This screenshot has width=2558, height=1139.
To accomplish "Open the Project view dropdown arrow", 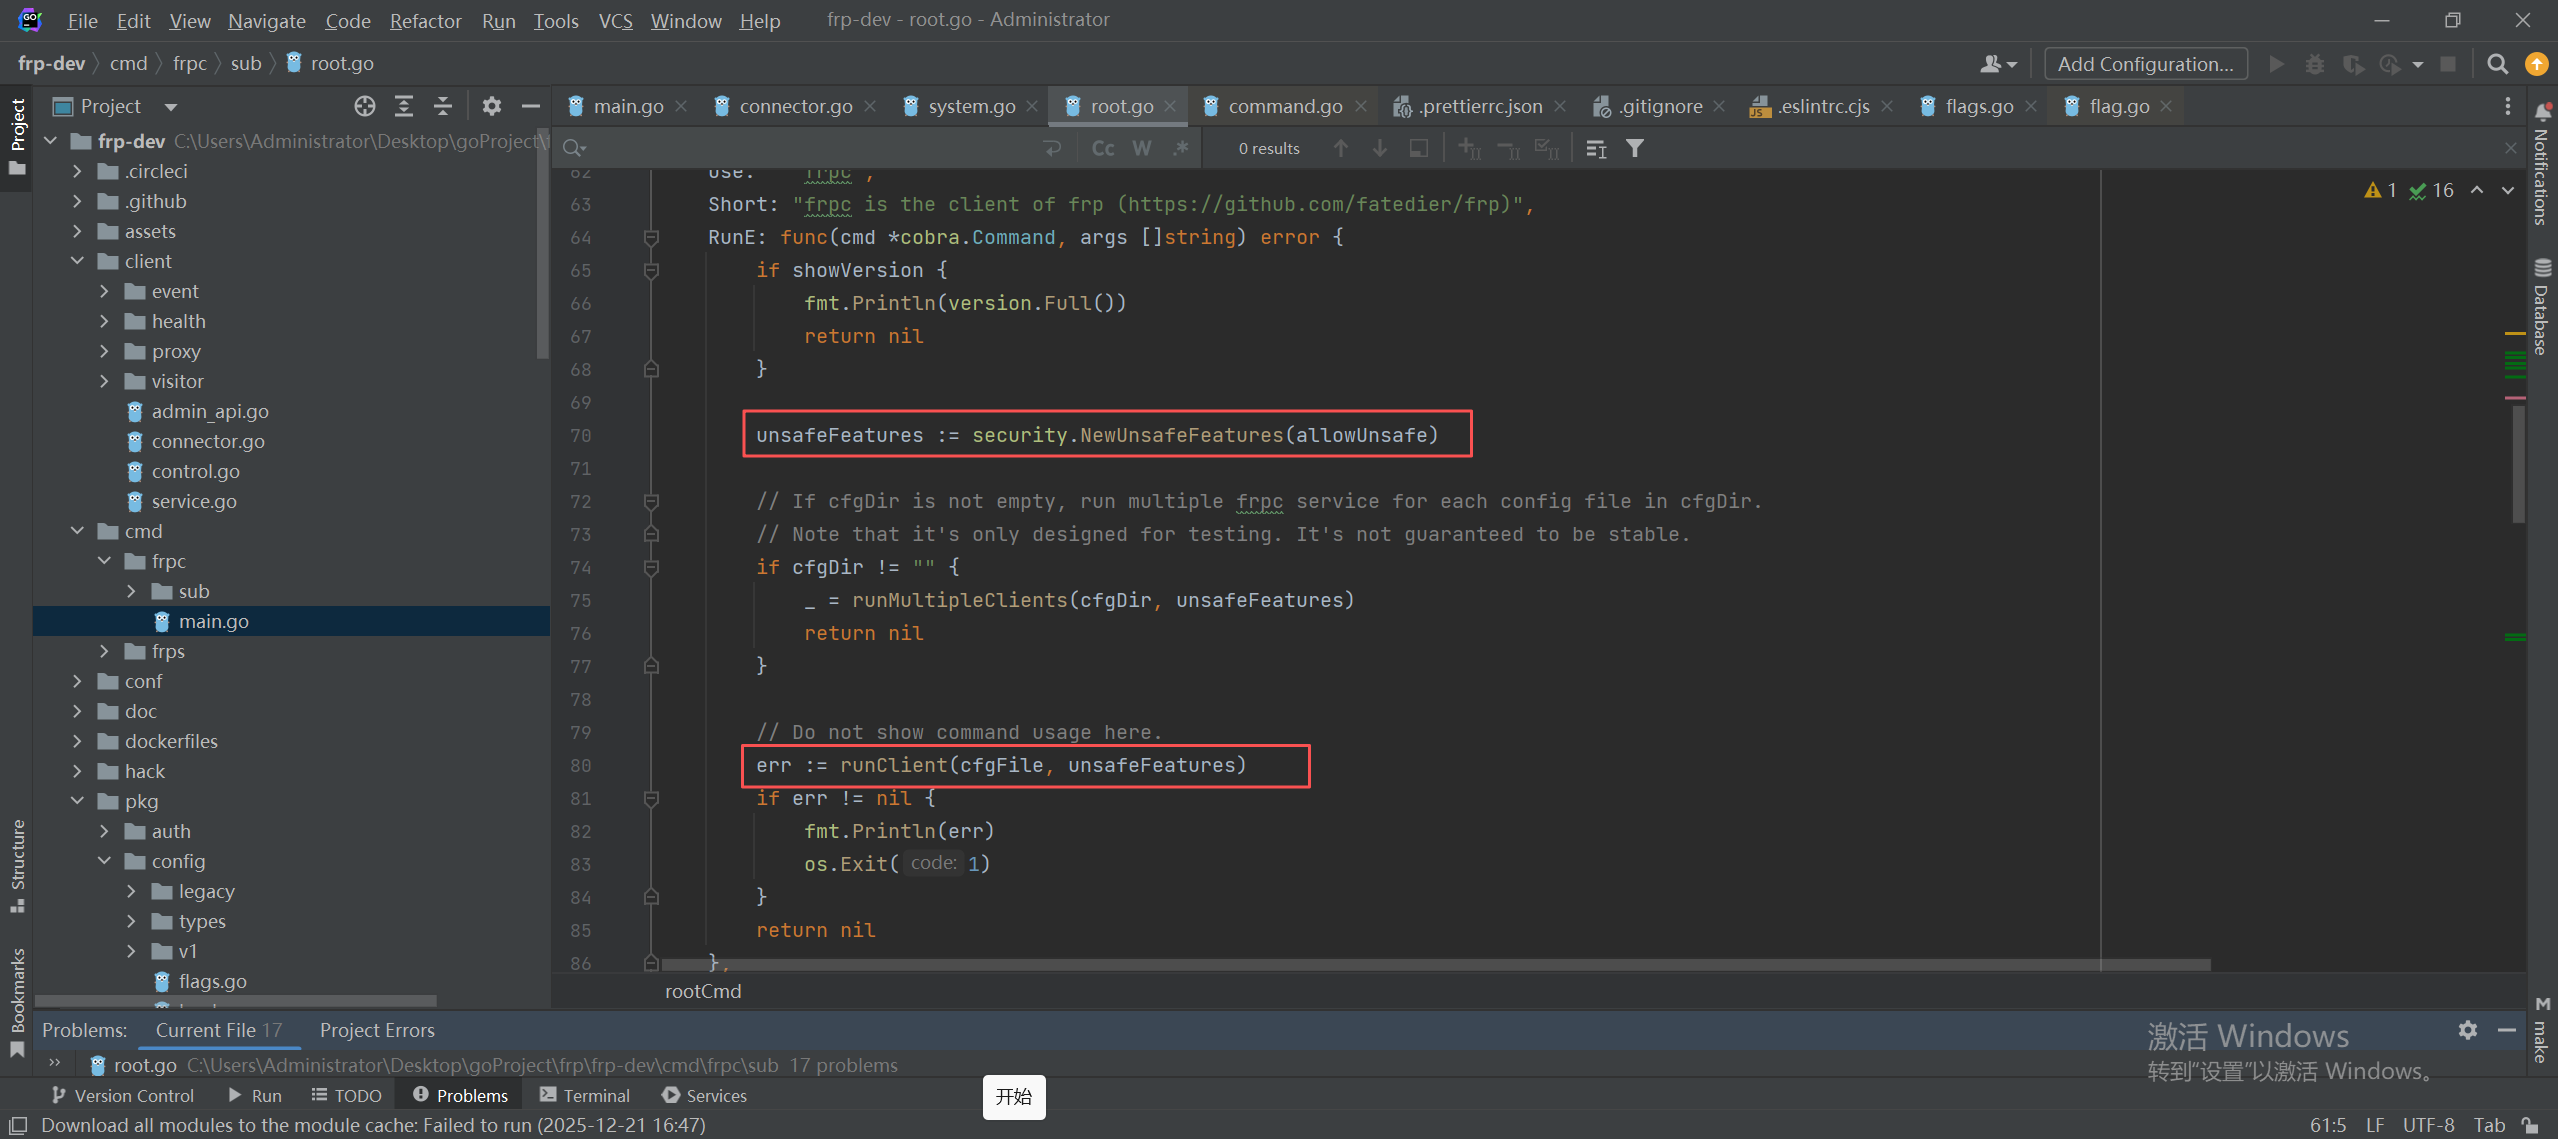I will pos(171,106).
